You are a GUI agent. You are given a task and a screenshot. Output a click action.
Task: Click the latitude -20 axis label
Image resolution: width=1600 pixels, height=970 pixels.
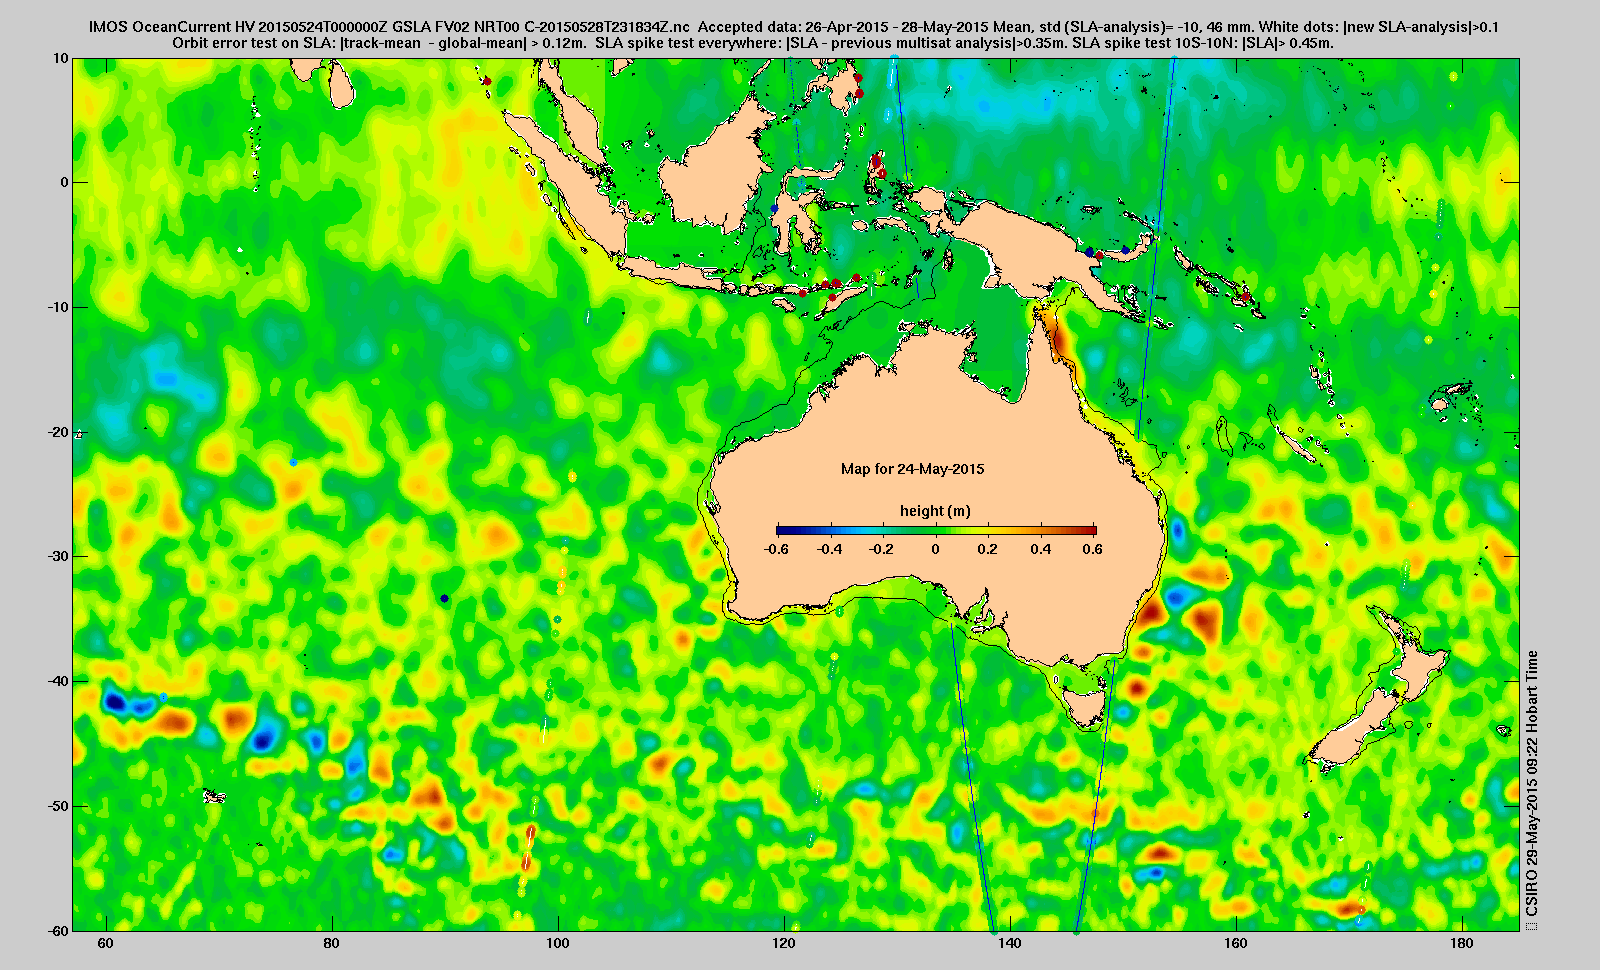(58, 432)
